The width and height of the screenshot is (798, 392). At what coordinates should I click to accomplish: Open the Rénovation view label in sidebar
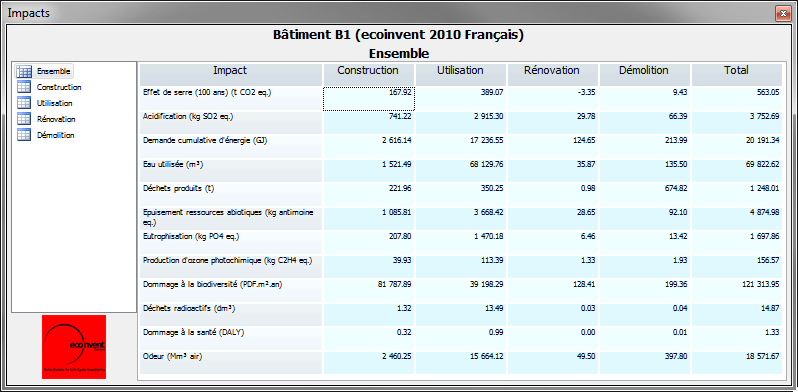click(56, 119)
